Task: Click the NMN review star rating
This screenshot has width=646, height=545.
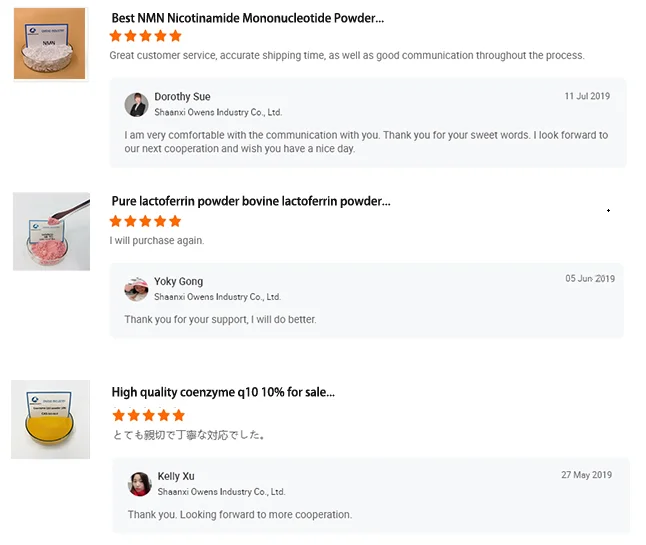Action: click(145, 36)
